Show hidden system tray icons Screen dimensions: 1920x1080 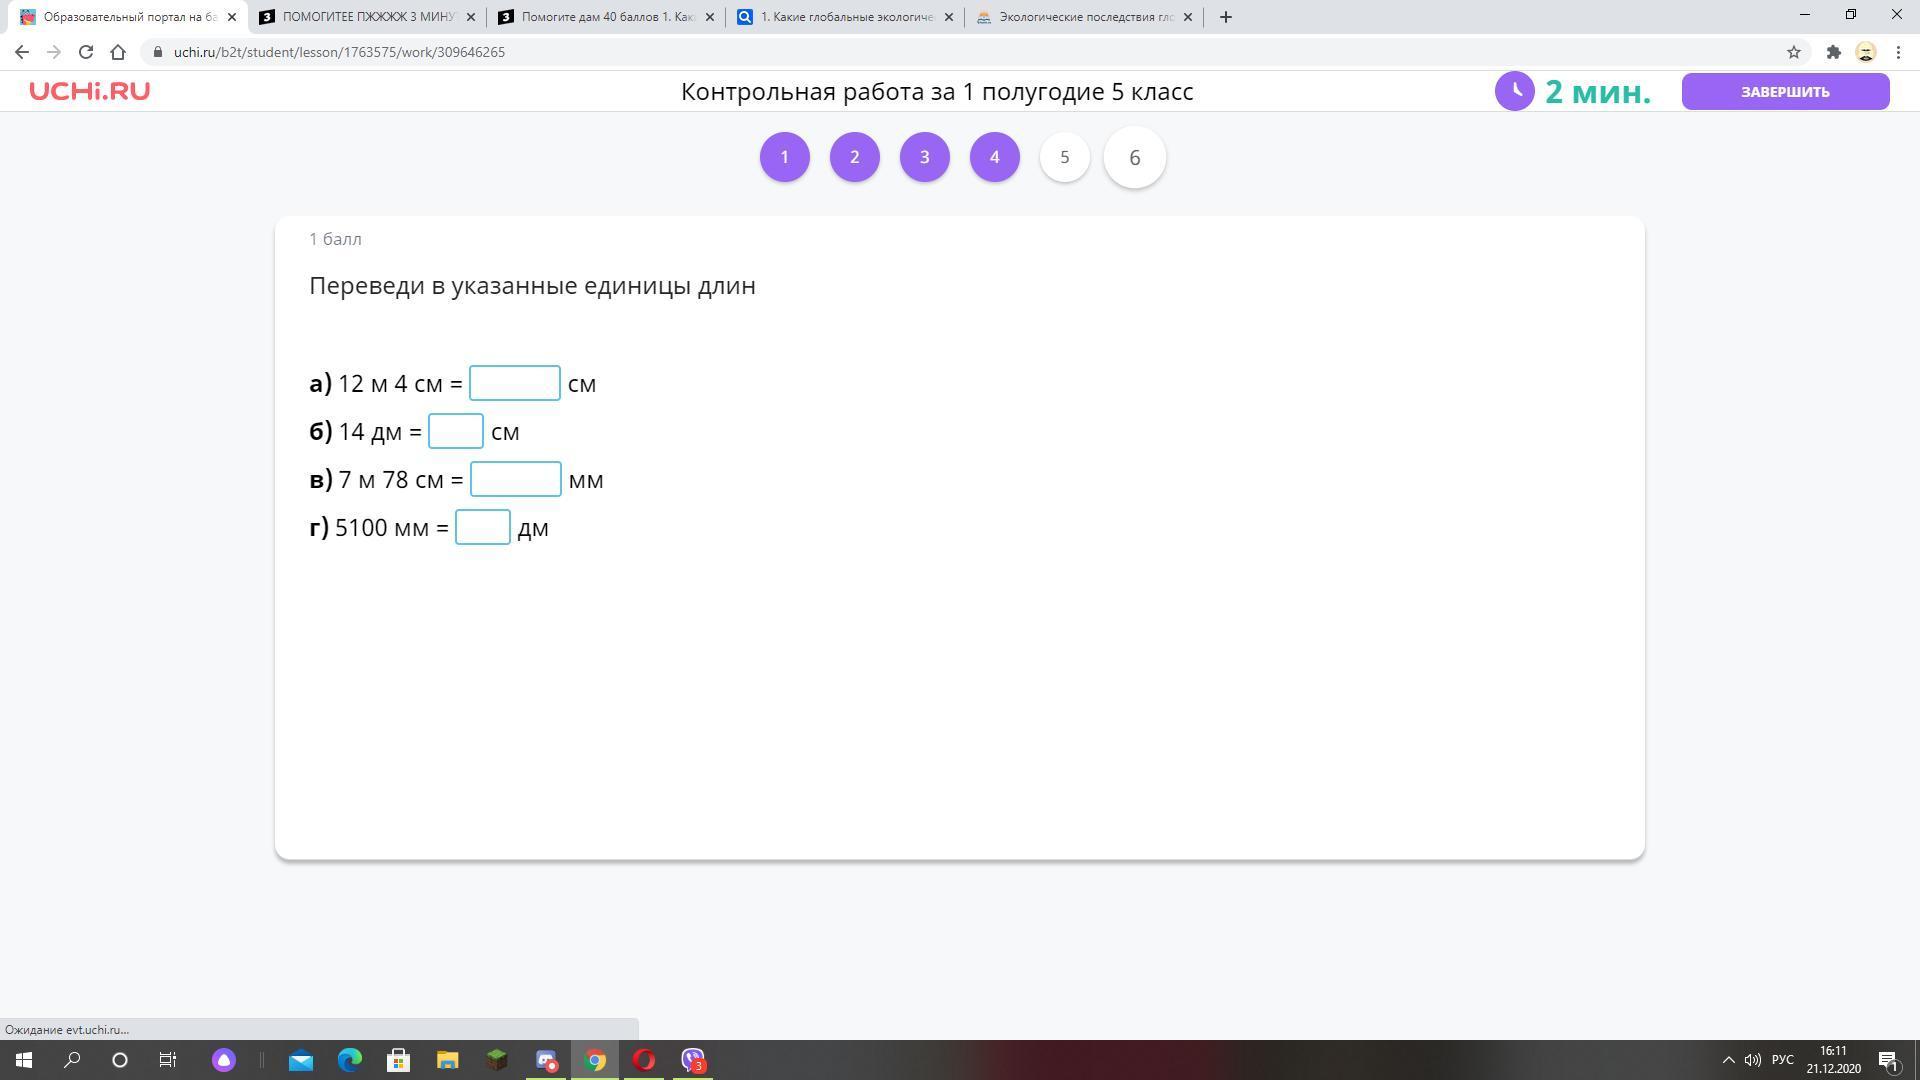point(1727,1060)
